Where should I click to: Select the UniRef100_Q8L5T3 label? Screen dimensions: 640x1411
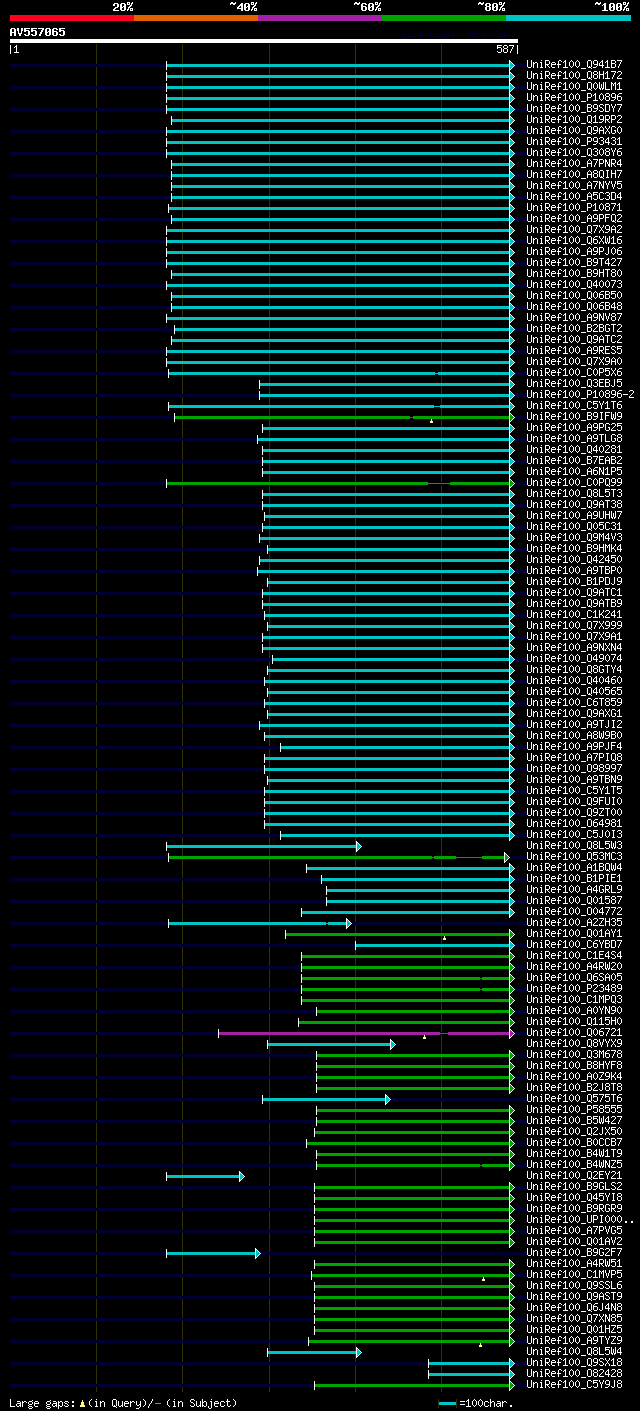(574, 493)
